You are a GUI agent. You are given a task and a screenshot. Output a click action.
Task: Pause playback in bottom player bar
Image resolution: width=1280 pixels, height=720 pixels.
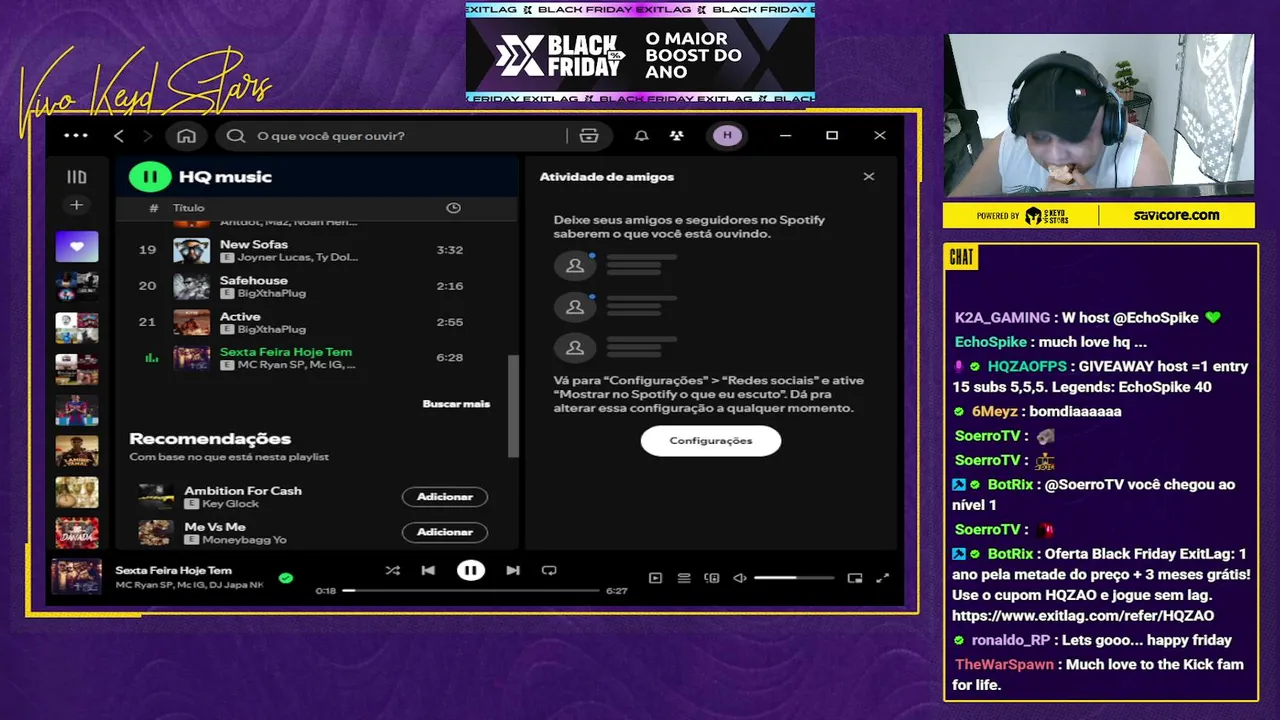(x=470, y=571)
